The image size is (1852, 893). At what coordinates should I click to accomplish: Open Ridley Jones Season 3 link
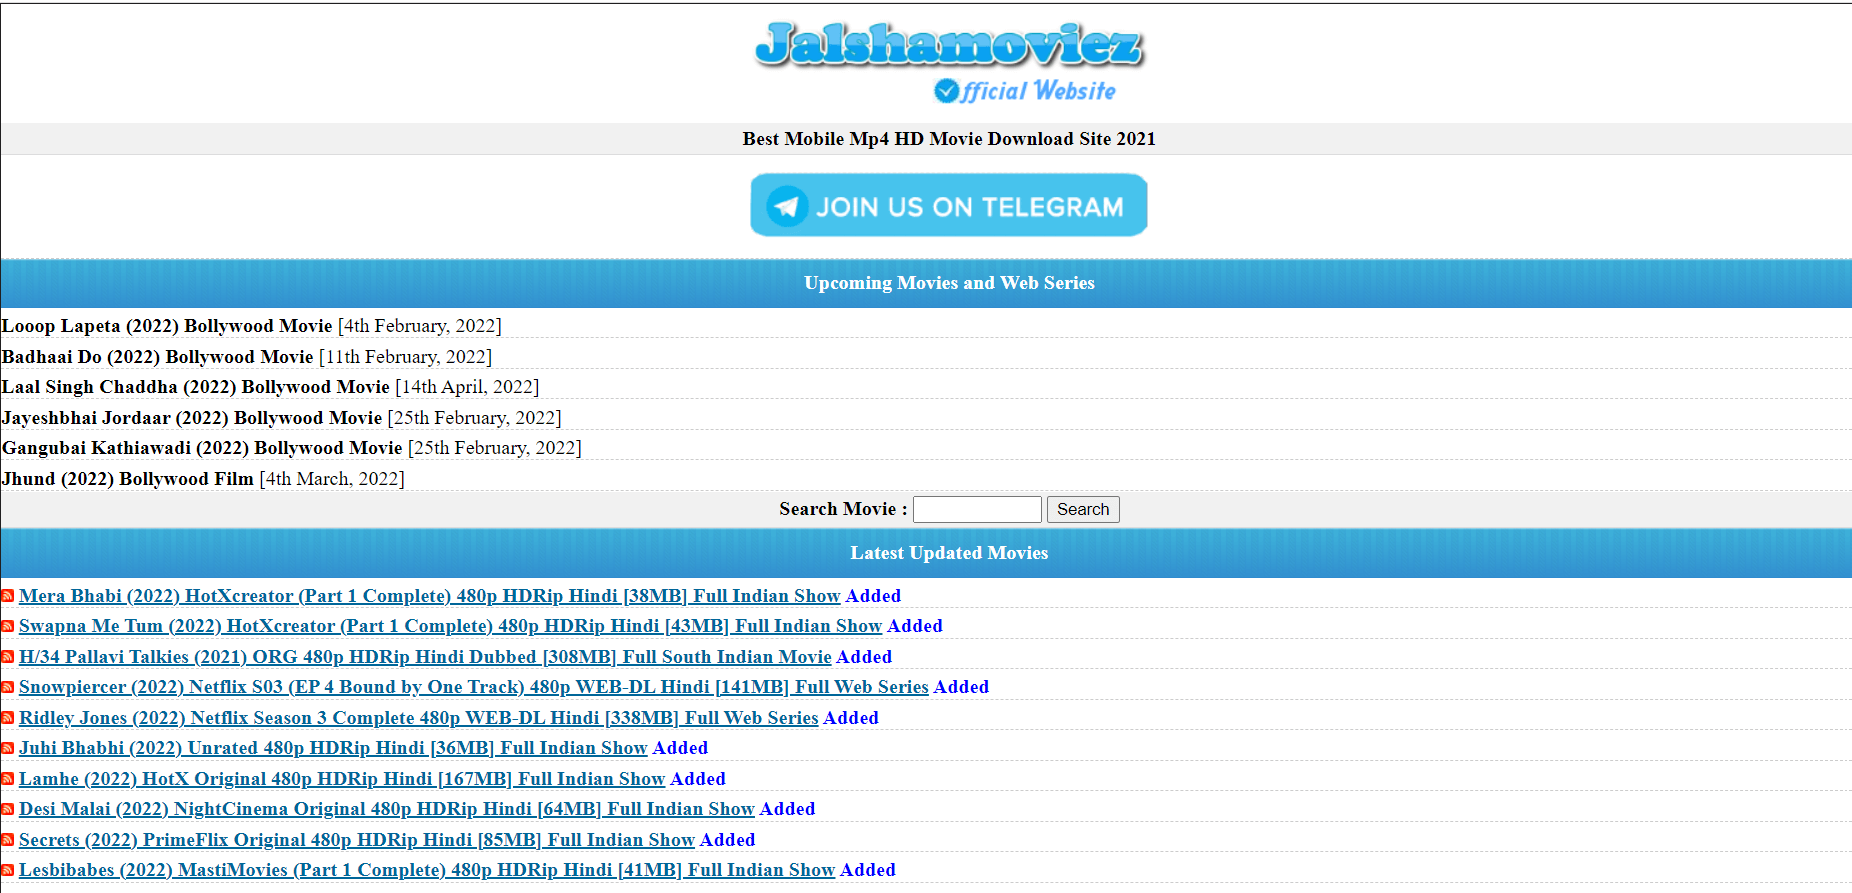click(418, 718)
